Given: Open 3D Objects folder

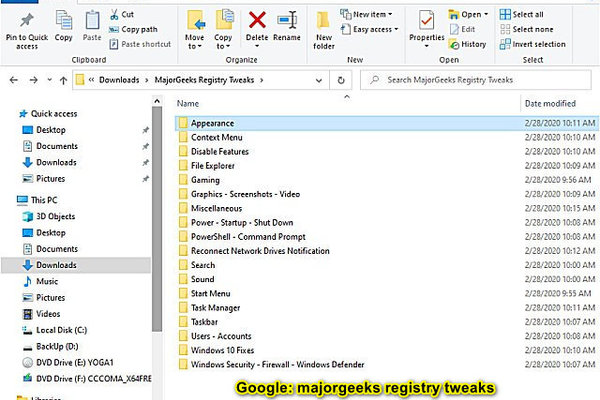Looking at the screenshot, I should 49,217.
